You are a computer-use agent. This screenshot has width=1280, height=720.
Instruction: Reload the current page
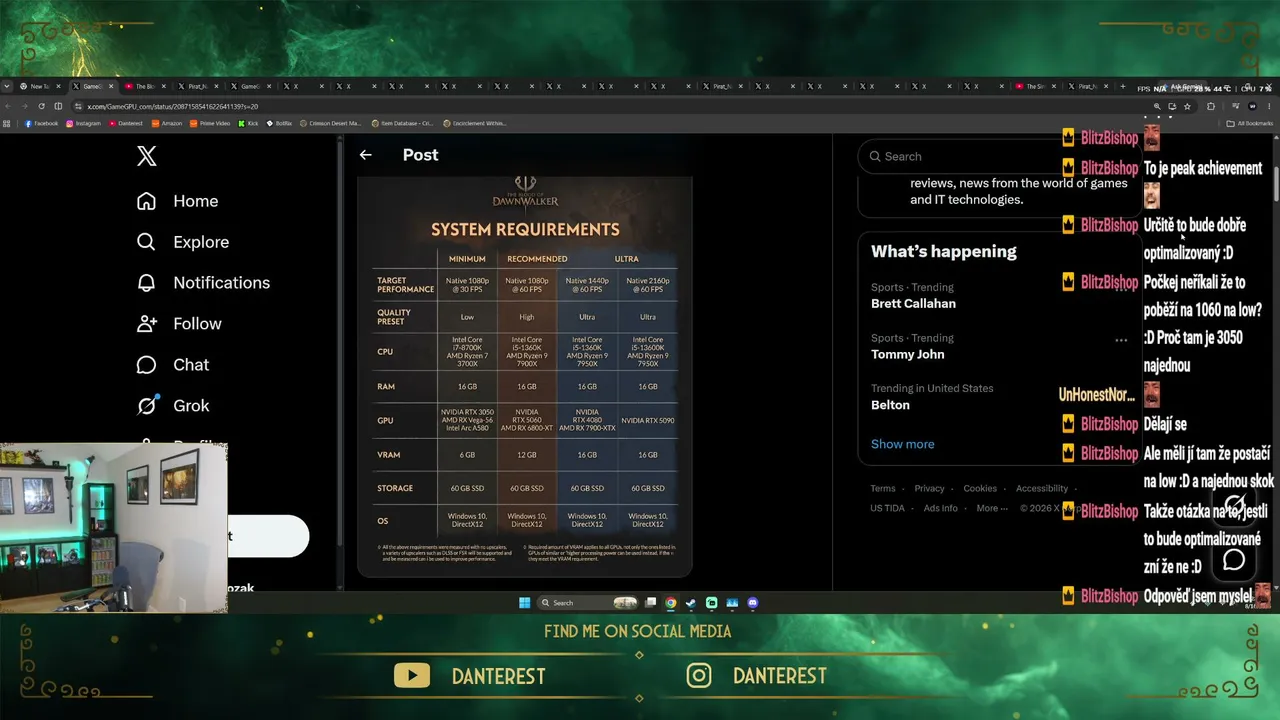[40, 106]
